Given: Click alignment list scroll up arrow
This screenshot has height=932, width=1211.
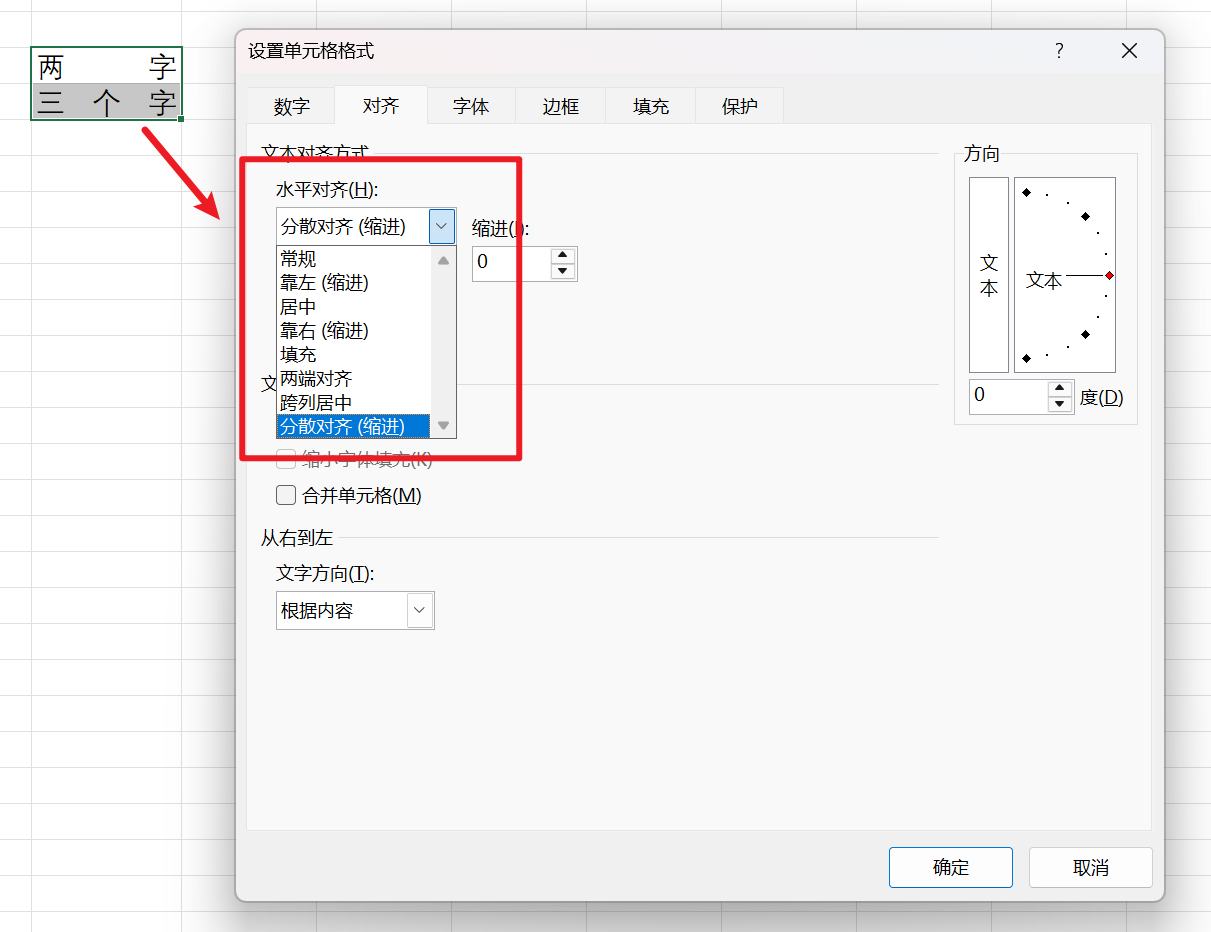Looking at the screenshot, I should click(444, 260).
